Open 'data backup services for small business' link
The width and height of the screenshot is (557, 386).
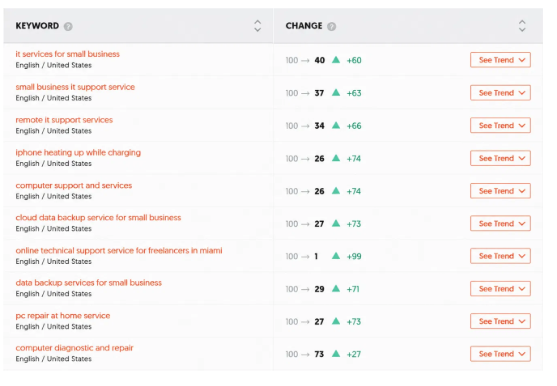88,283
